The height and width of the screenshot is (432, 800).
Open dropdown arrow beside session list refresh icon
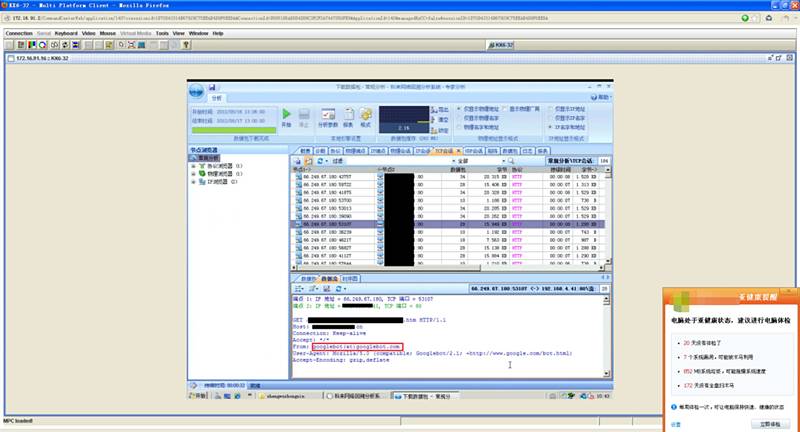(x=326, y=161)
